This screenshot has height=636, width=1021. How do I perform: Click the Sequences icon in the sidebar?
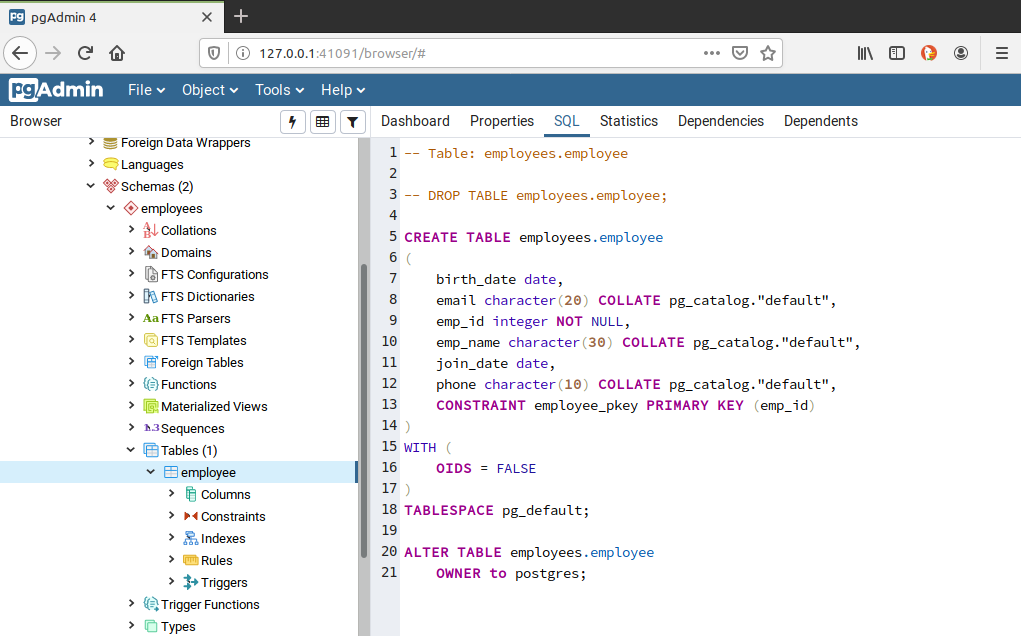(x=153, y=428)
